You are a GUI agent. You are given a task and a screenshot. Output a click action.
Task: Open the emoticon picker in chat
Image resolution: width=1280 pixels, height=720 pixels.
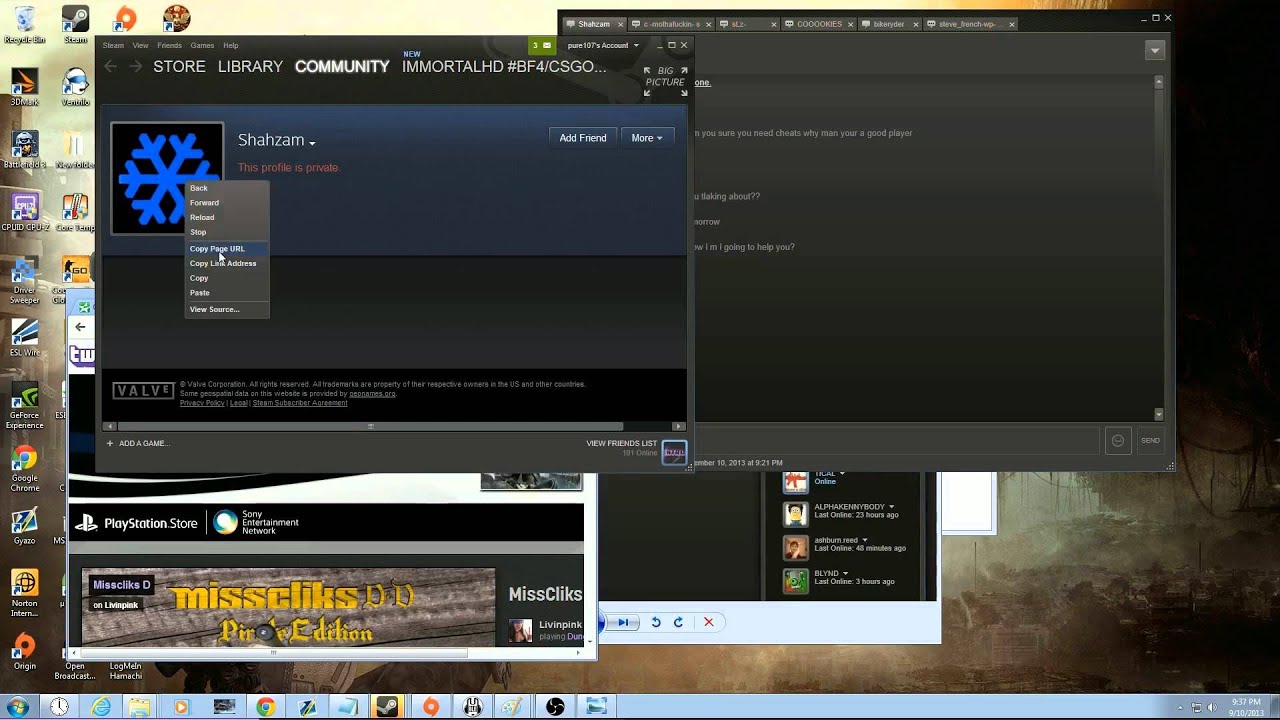[x=1118, y=441]
